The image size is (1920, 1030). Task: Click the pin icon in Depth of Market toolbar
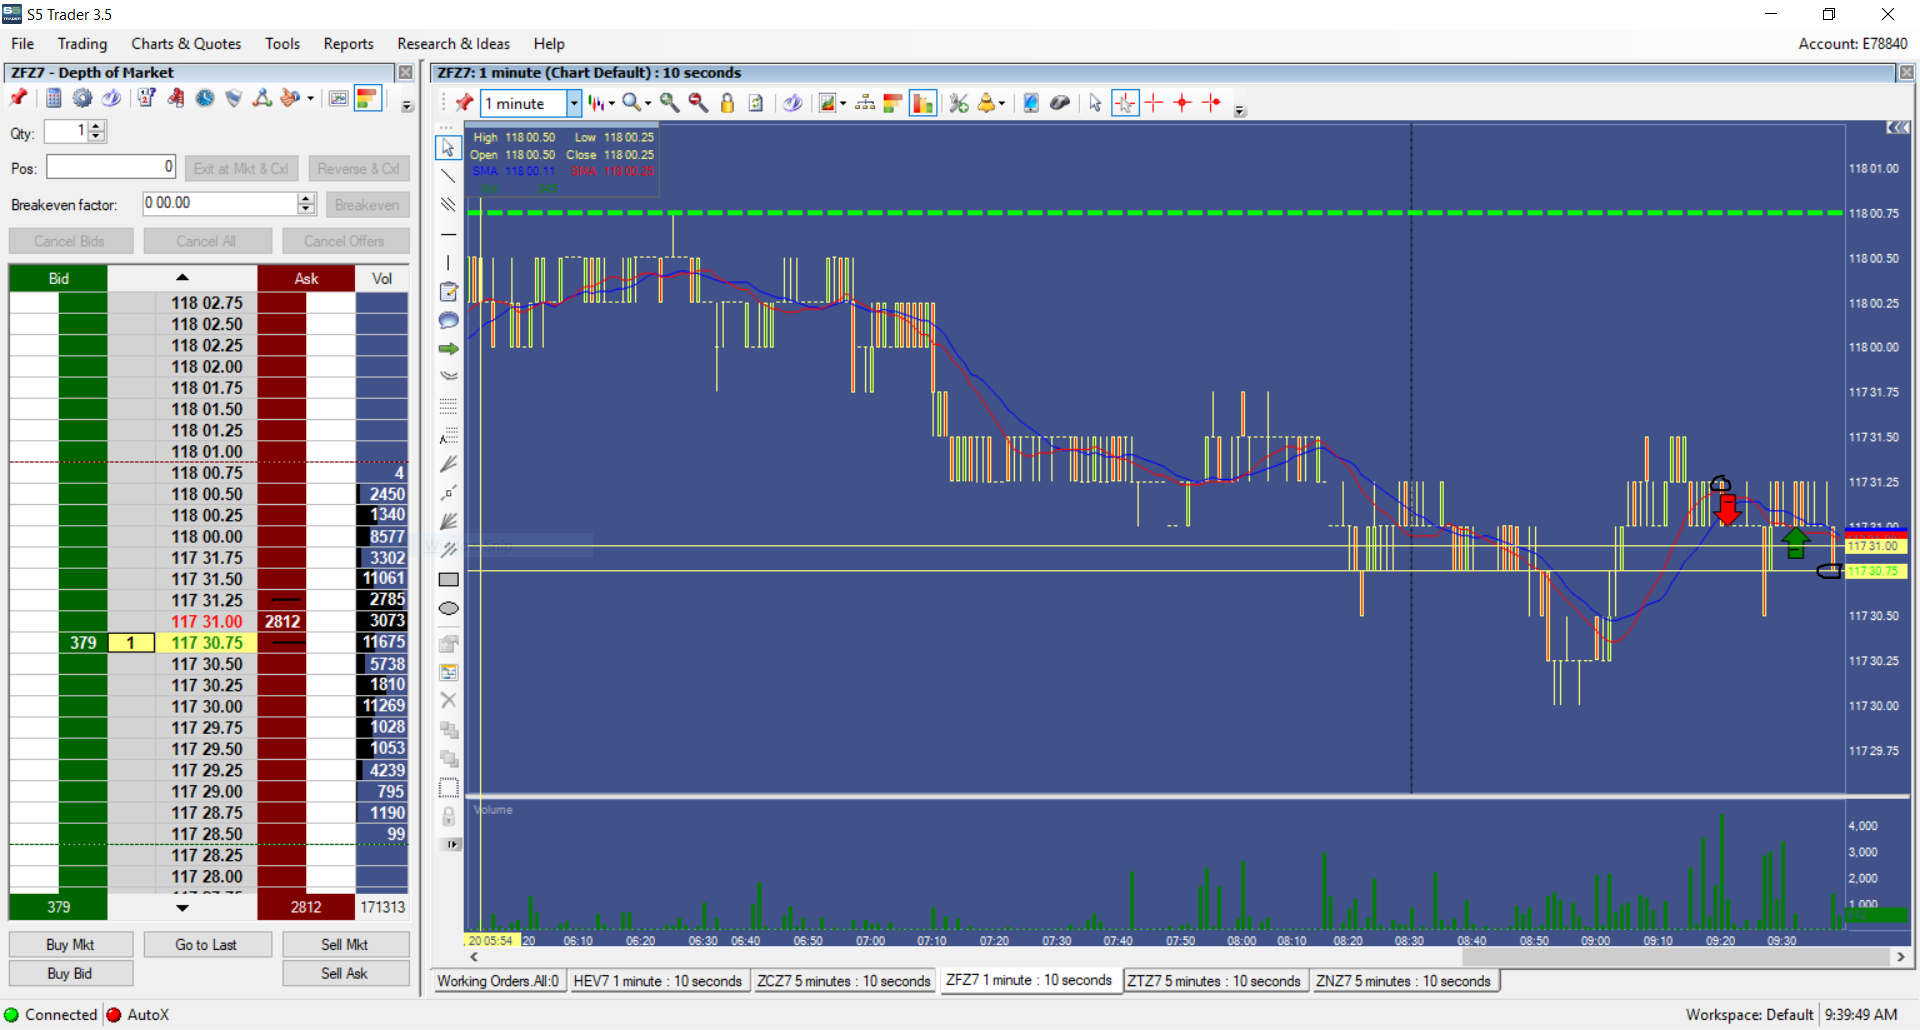[19, 98]
